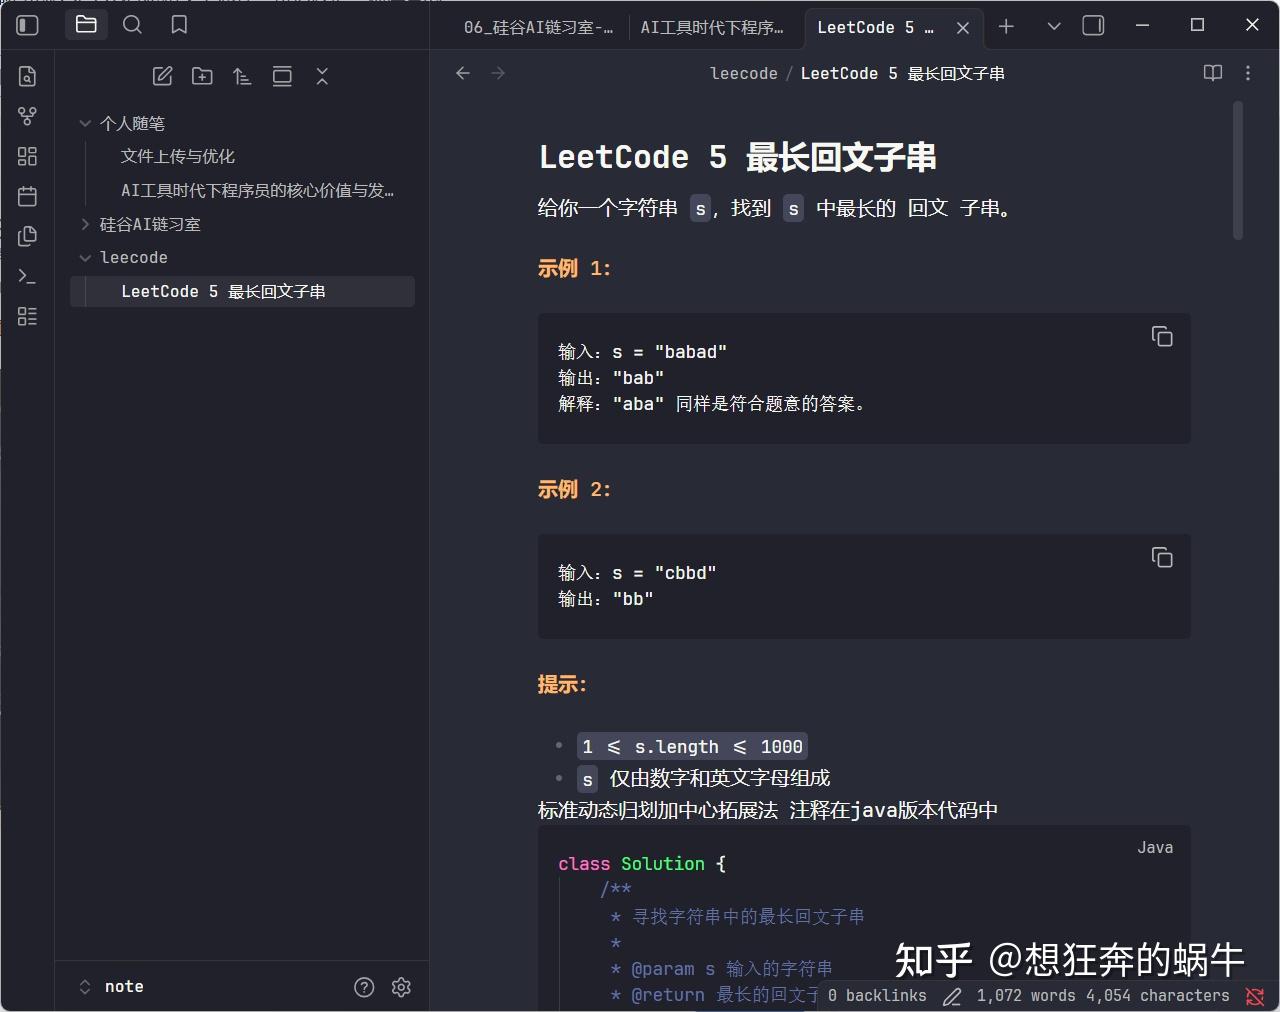Navigate forward with the right arrow
Image resolution: width=1280 pixels, height=1012 pixels.
[498, 73]
